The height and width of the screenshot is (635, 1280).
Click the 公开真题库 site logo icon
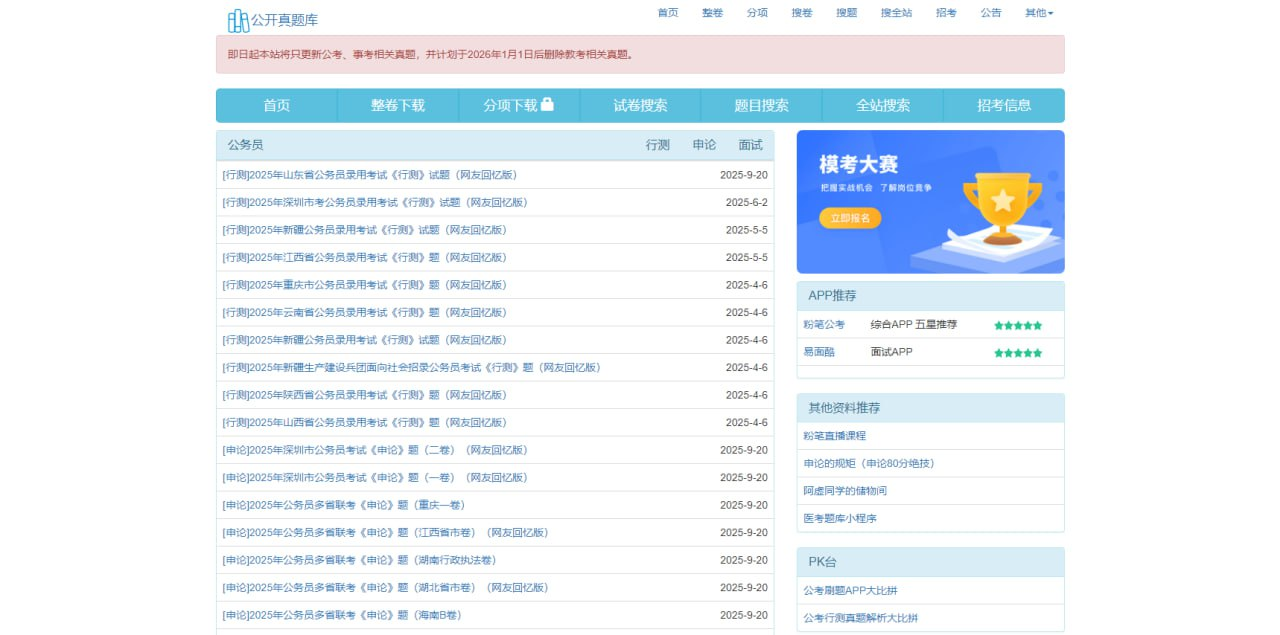click(x=238, y=20)
